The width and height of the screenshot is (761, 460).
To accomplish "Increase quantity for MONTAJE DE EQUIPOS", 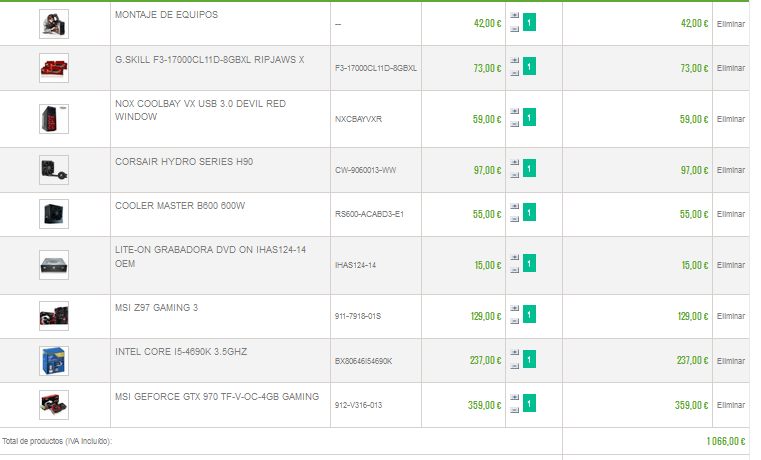I will coord(514,16).
